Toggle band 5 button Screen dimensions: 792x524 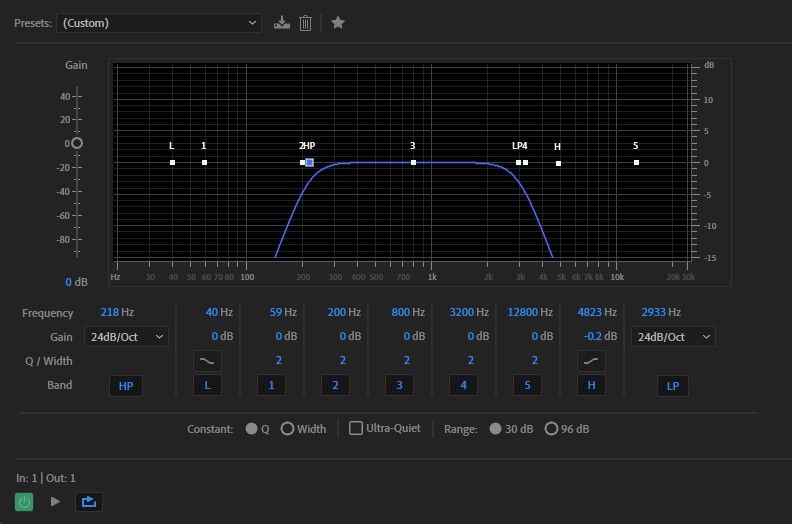[527, 385]
